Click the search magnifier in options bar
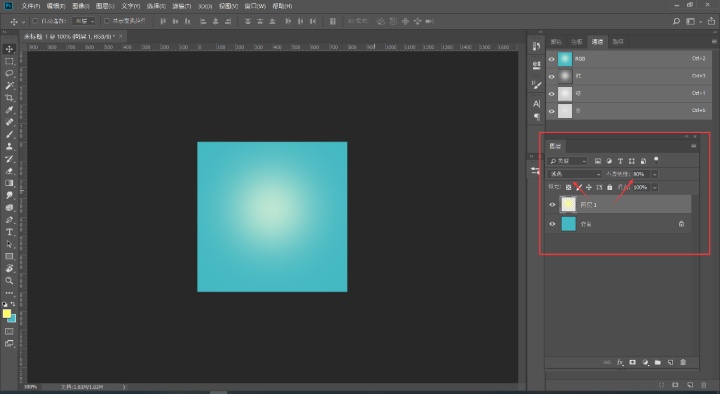Screen dimensions: 720x394 (x=676, y=21)
